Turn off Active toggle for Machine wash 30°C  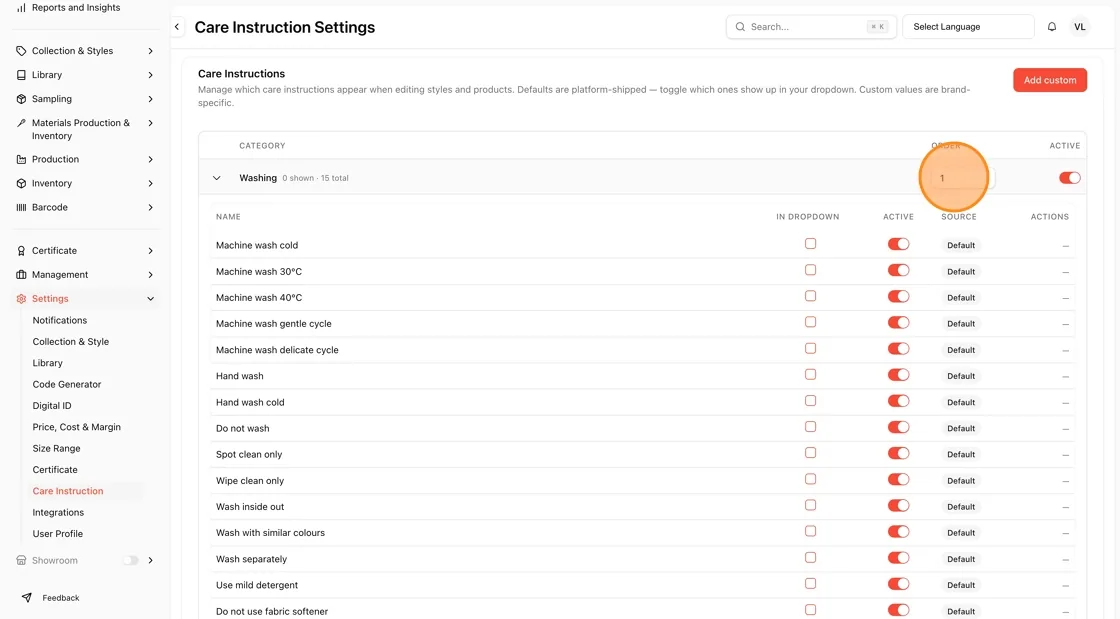pos(899,271)
